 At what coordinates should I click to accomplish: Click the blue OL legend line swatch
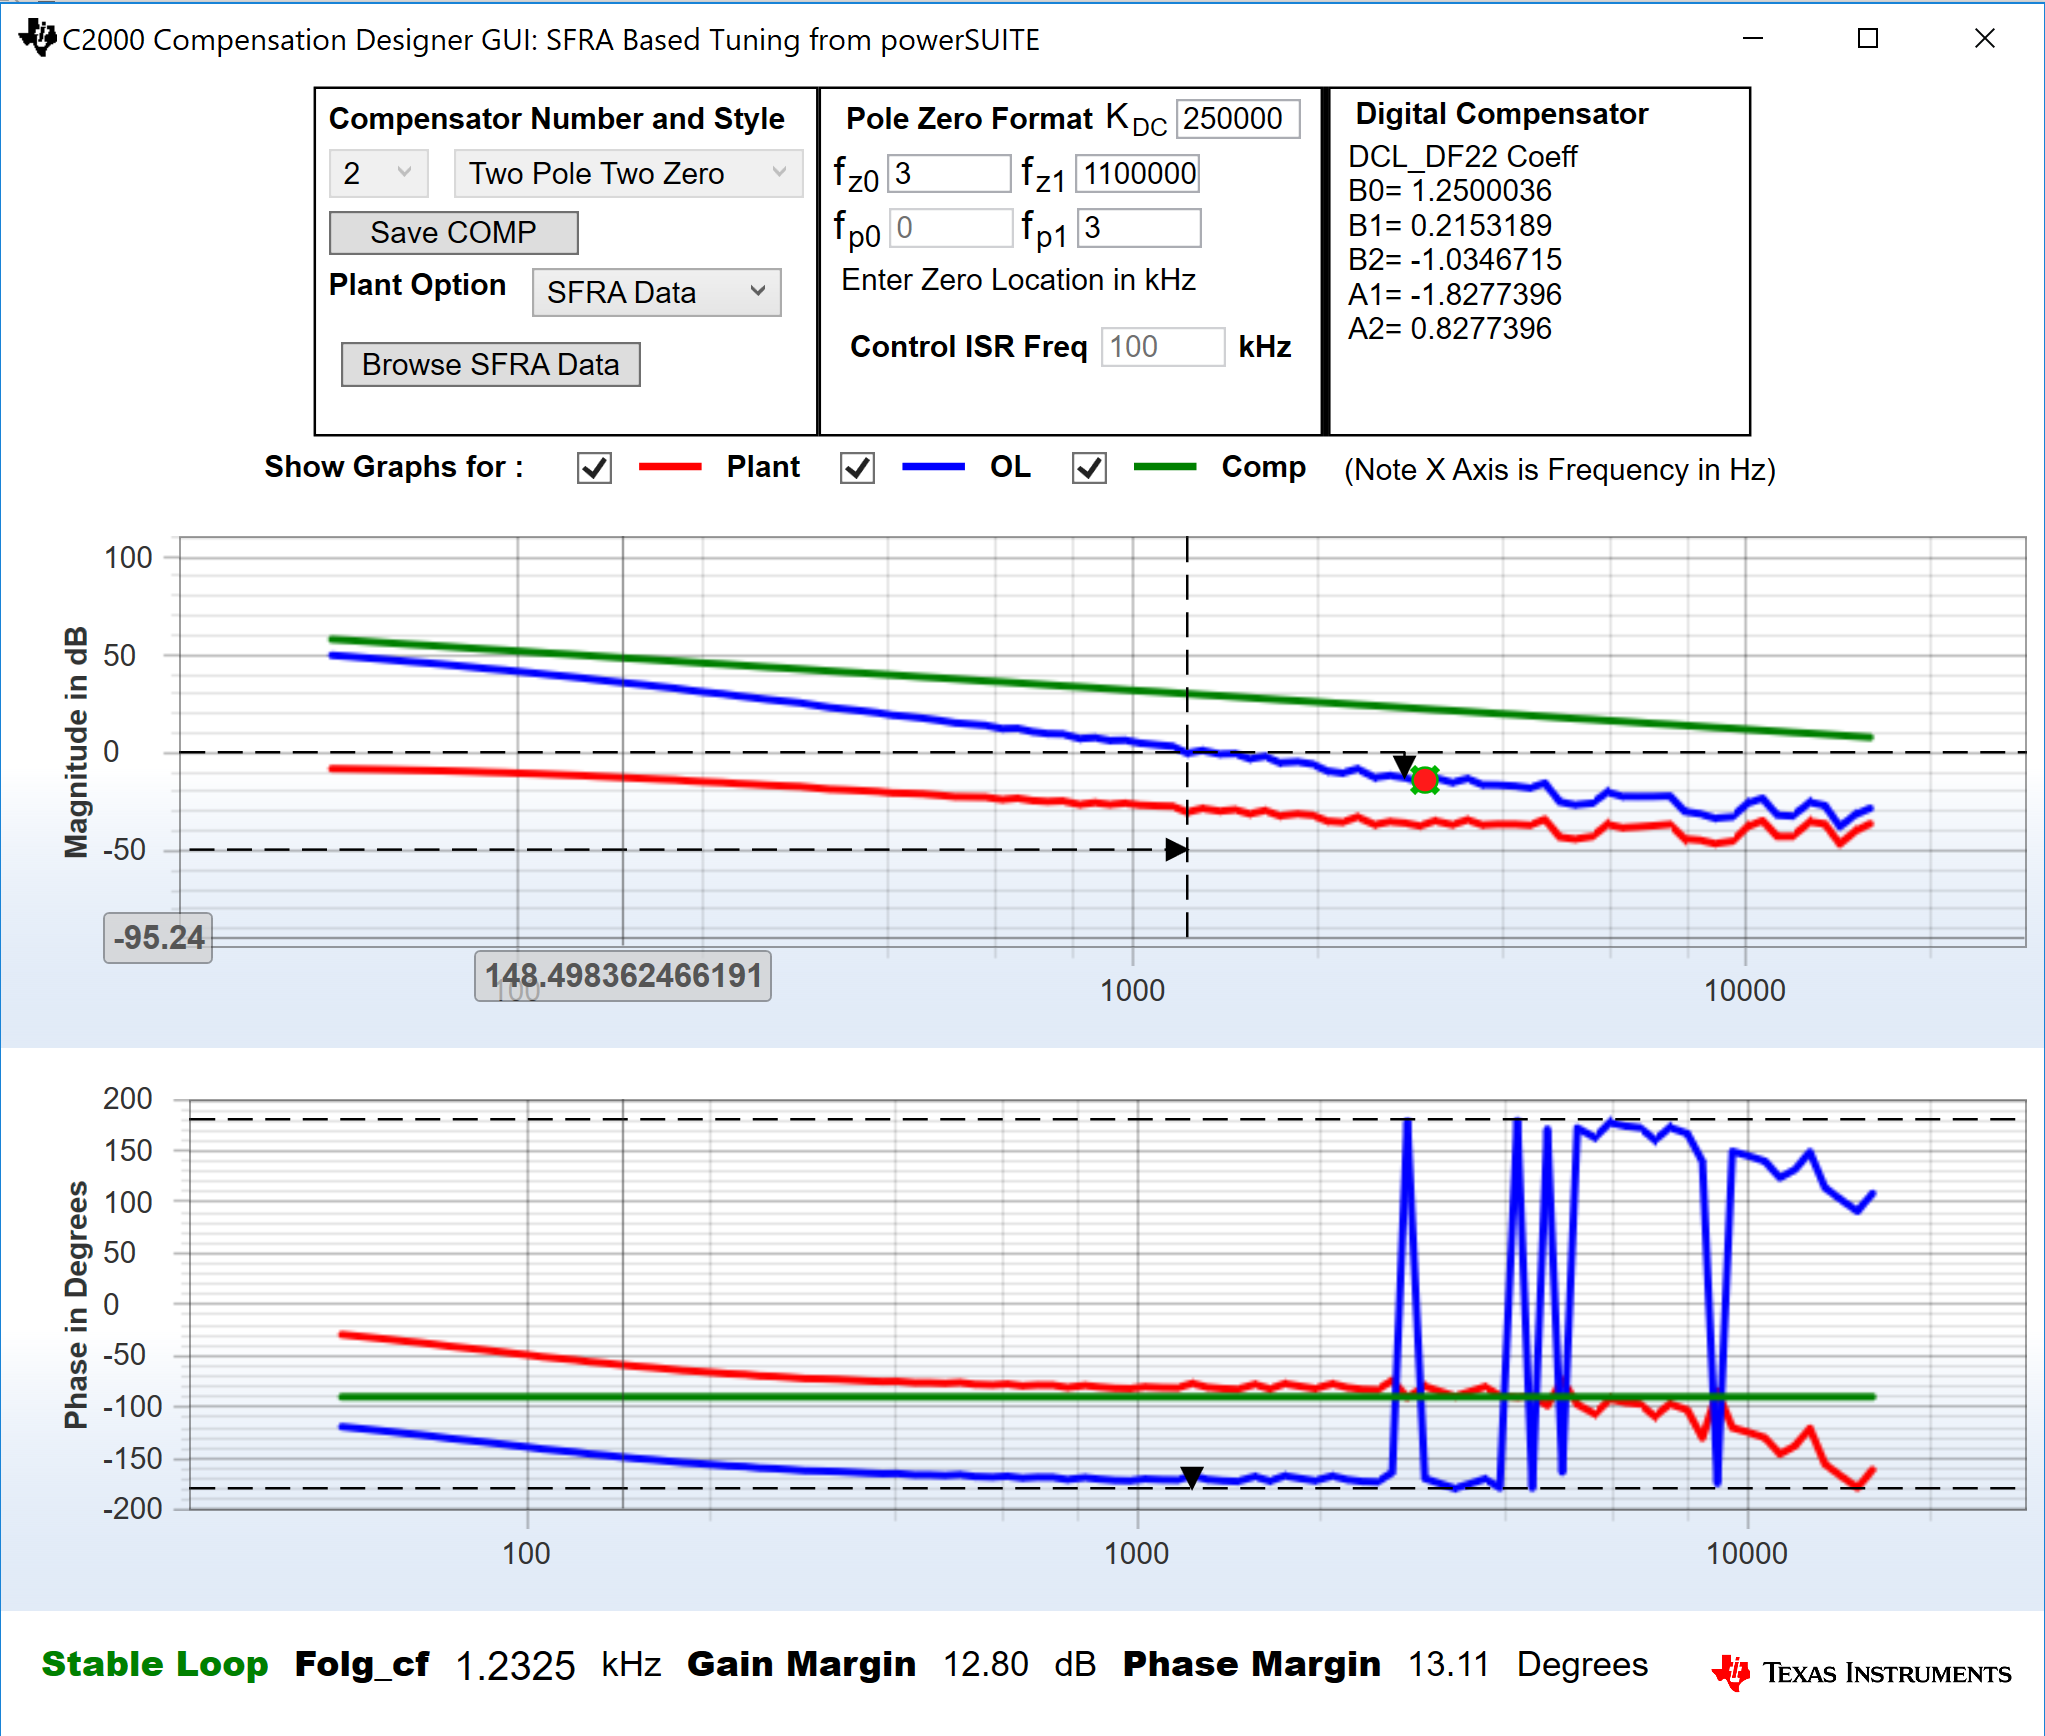(x=932, y=467)
